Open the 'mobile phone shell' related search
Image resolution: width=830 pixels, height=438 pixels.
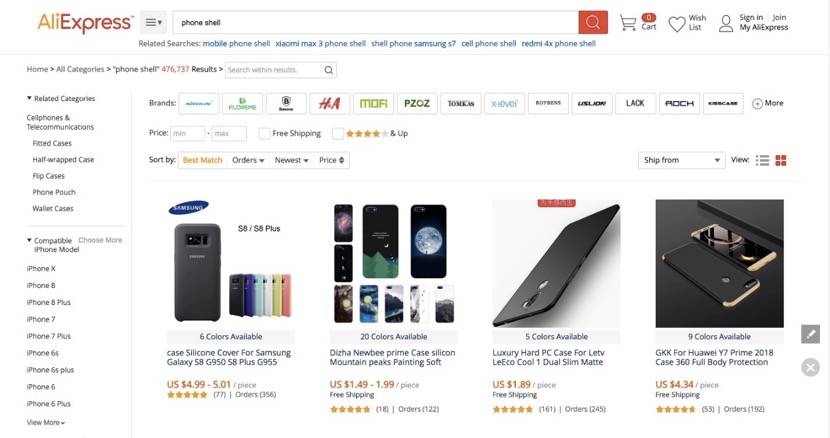236,43
